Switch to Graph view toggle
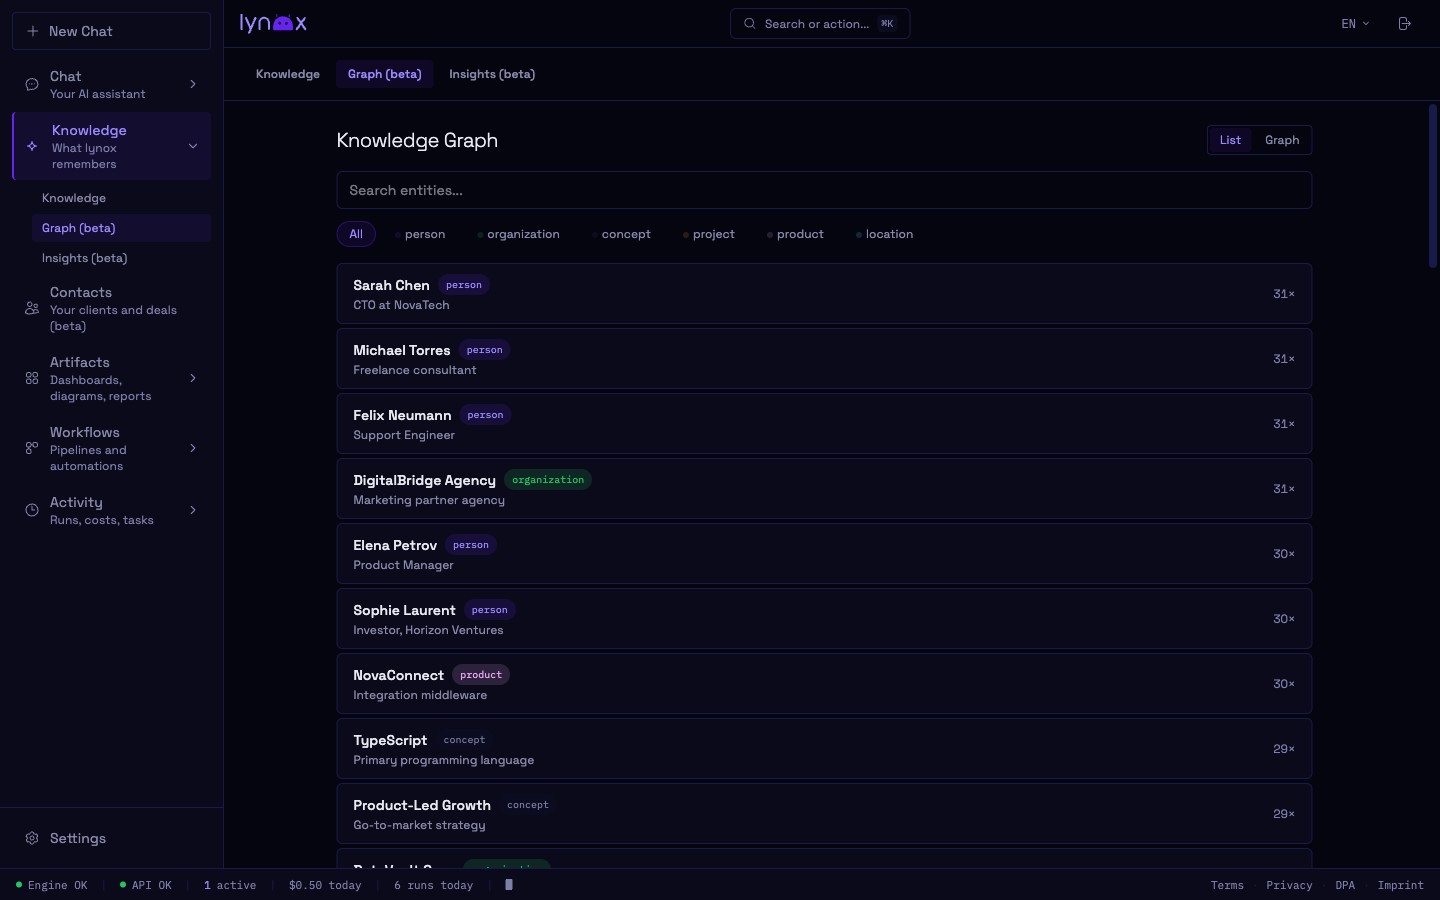 1281,140
